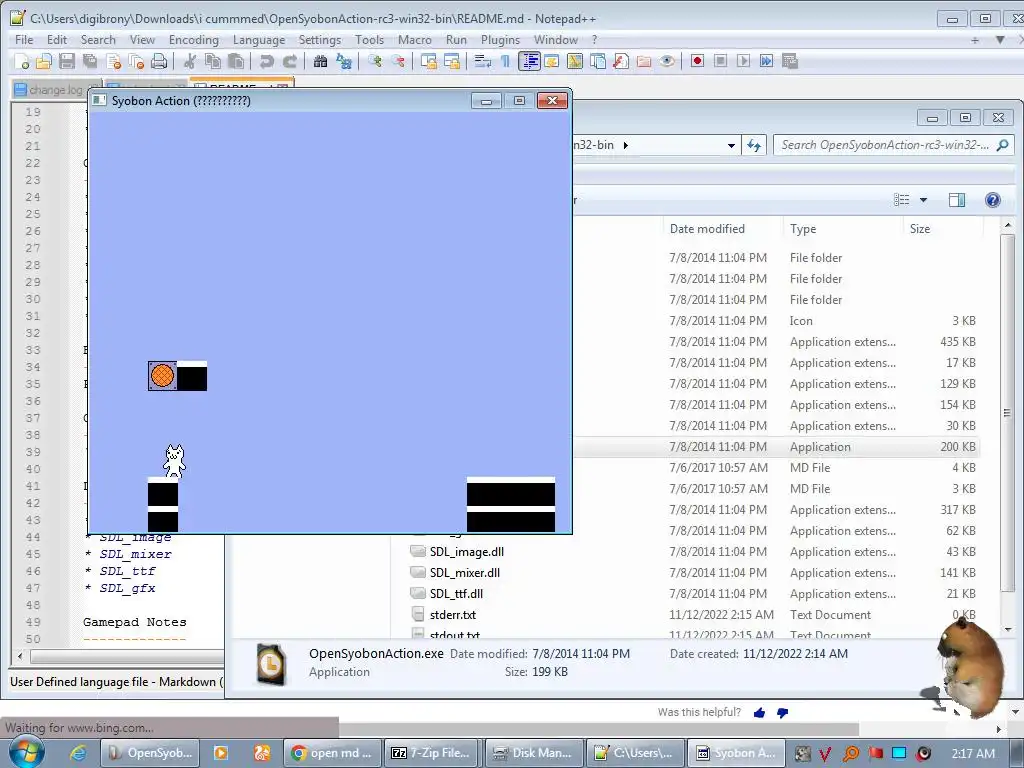This screenshot has width=1024, height=768.
Task: Open the Explorer view options dropdown arrow
Action: click(923, 200)
